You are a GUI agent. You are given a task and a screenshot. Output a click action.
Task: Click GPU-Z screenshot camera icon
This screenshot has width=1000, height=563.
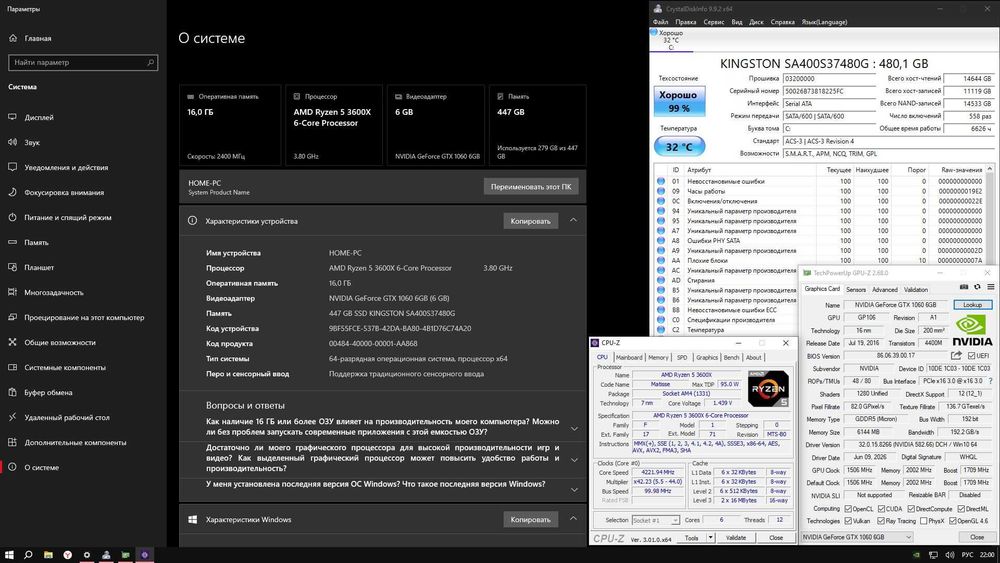point(964,287)
